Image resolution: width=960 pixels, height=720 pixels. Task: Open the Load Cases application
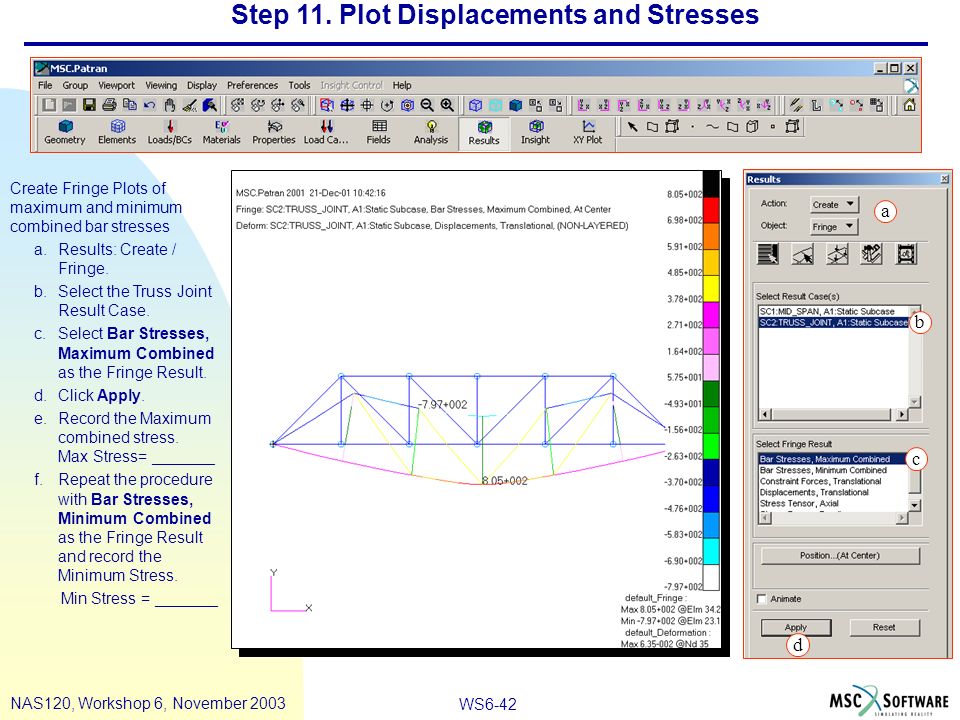(x=326, y=132)
